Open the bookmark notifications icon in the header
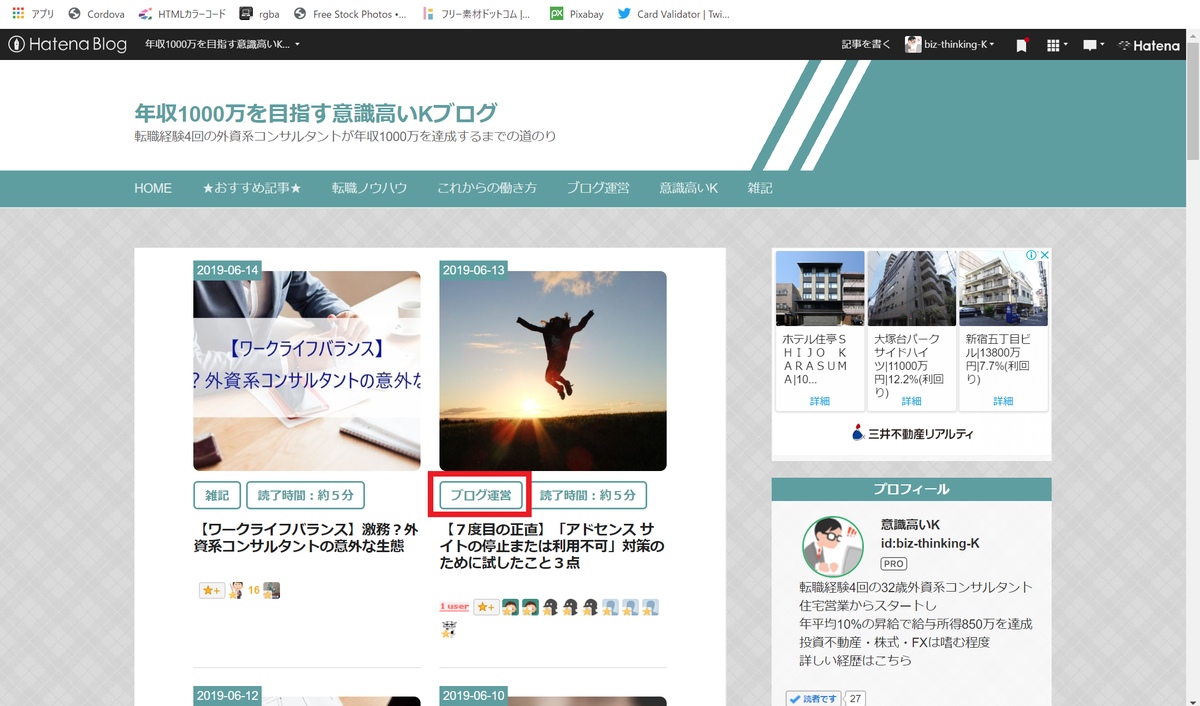The height and width of the screenshot is (706, 1200). pos(1021,44)
